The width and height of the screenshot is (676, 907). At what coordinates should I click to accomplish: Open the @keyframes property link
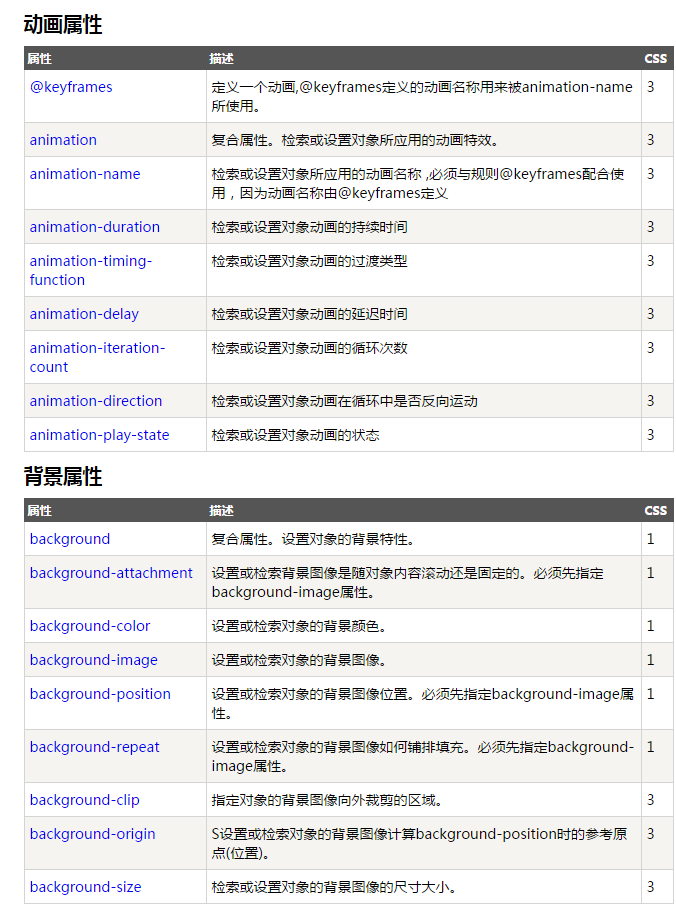point(71,87)
